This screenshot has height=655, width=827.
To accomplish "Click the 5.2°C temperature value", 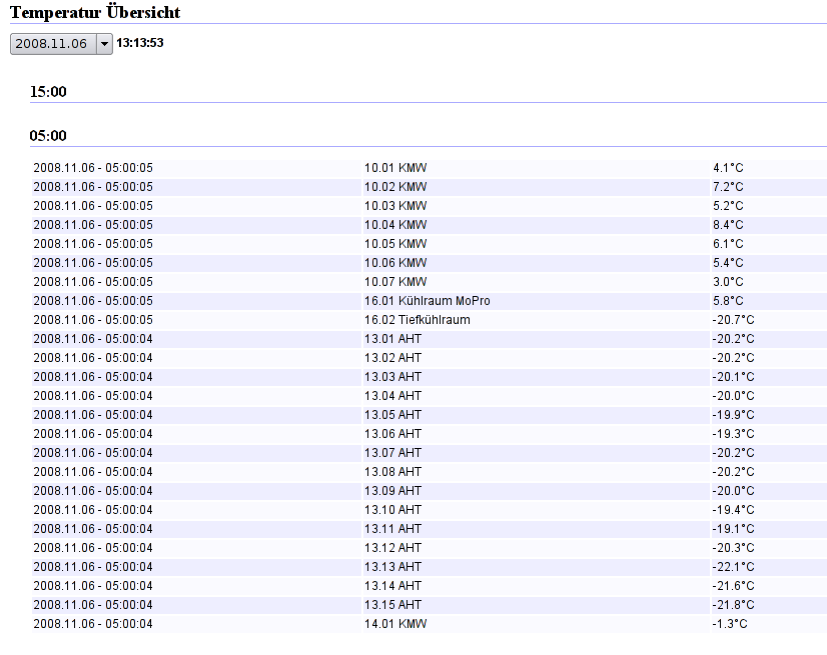I will (x=728, y=206).
